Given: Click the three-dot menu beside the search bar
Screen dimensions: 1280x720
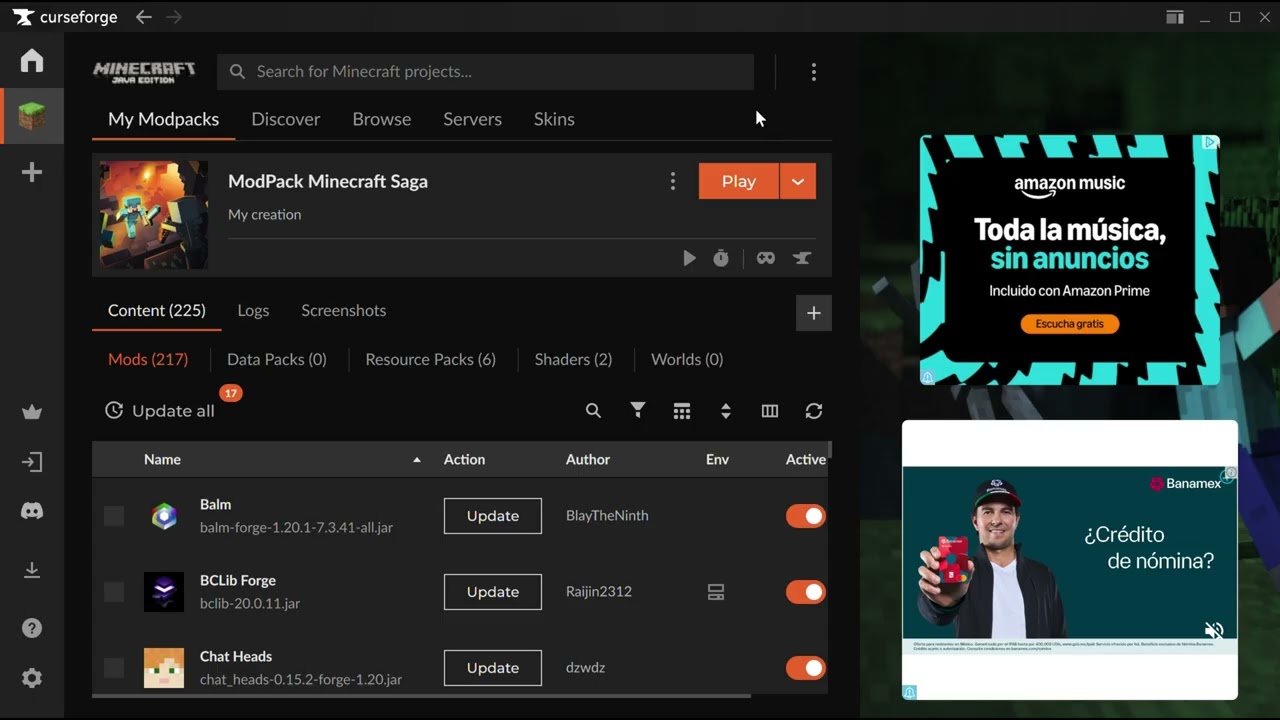Looking at the screenshot, I should coord(814,72).
